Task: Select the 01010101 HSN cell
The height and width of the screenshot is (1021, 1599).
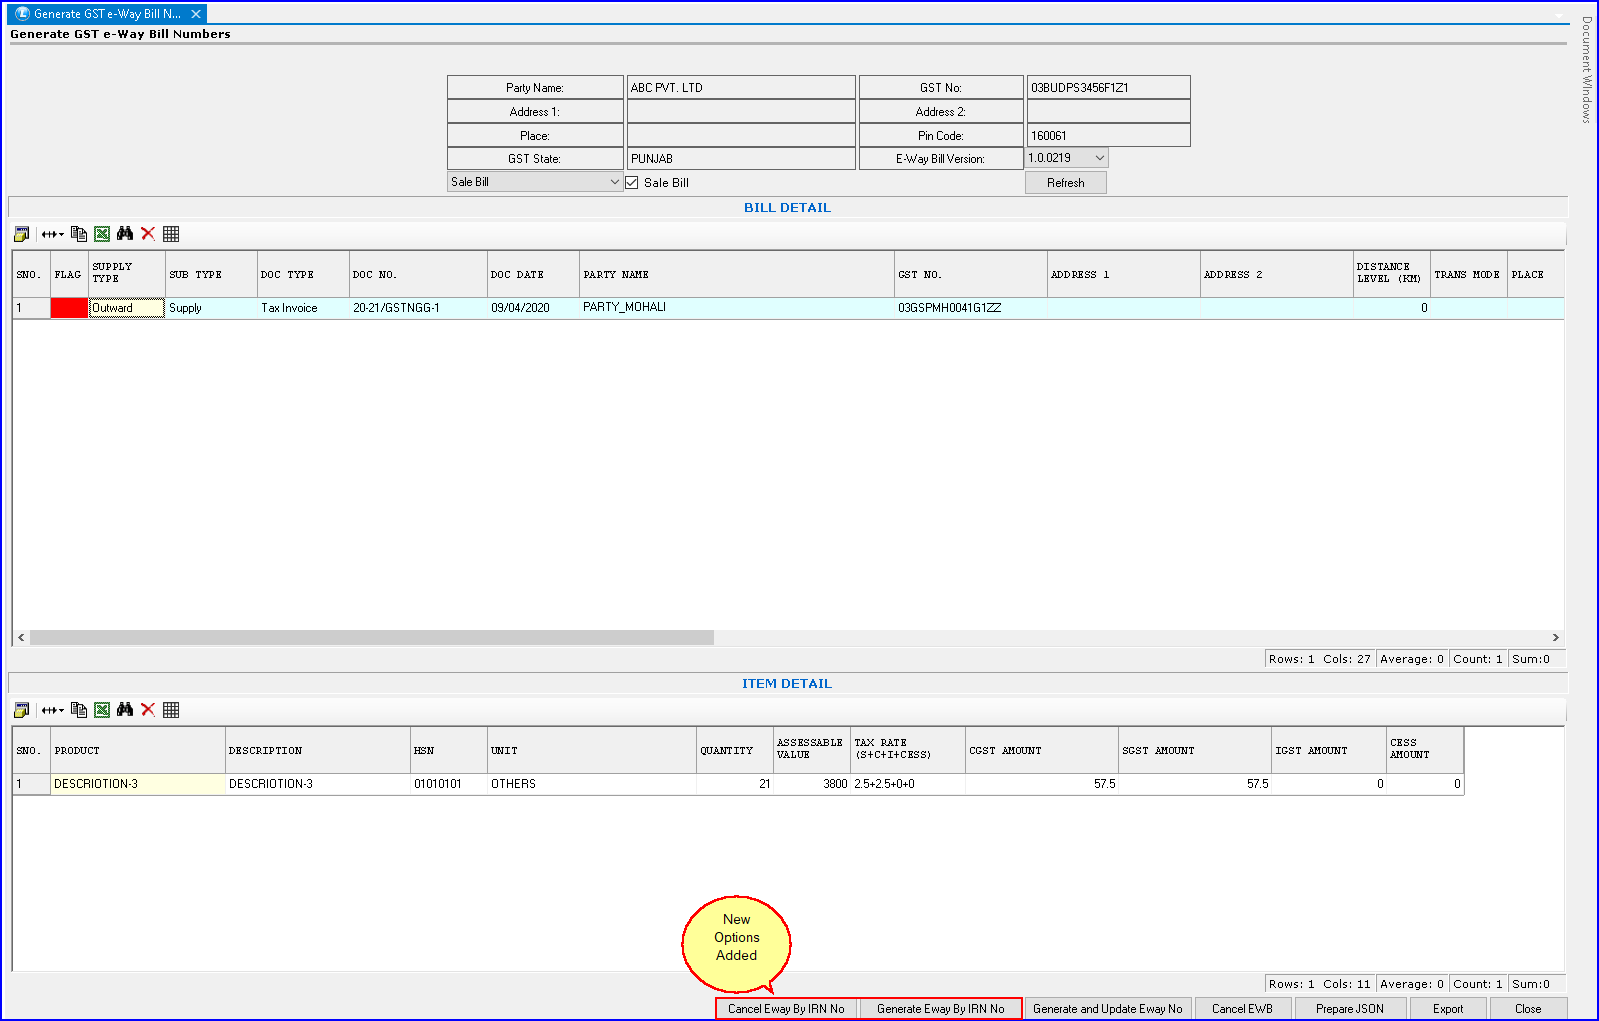Action: [x=448, y=784]
